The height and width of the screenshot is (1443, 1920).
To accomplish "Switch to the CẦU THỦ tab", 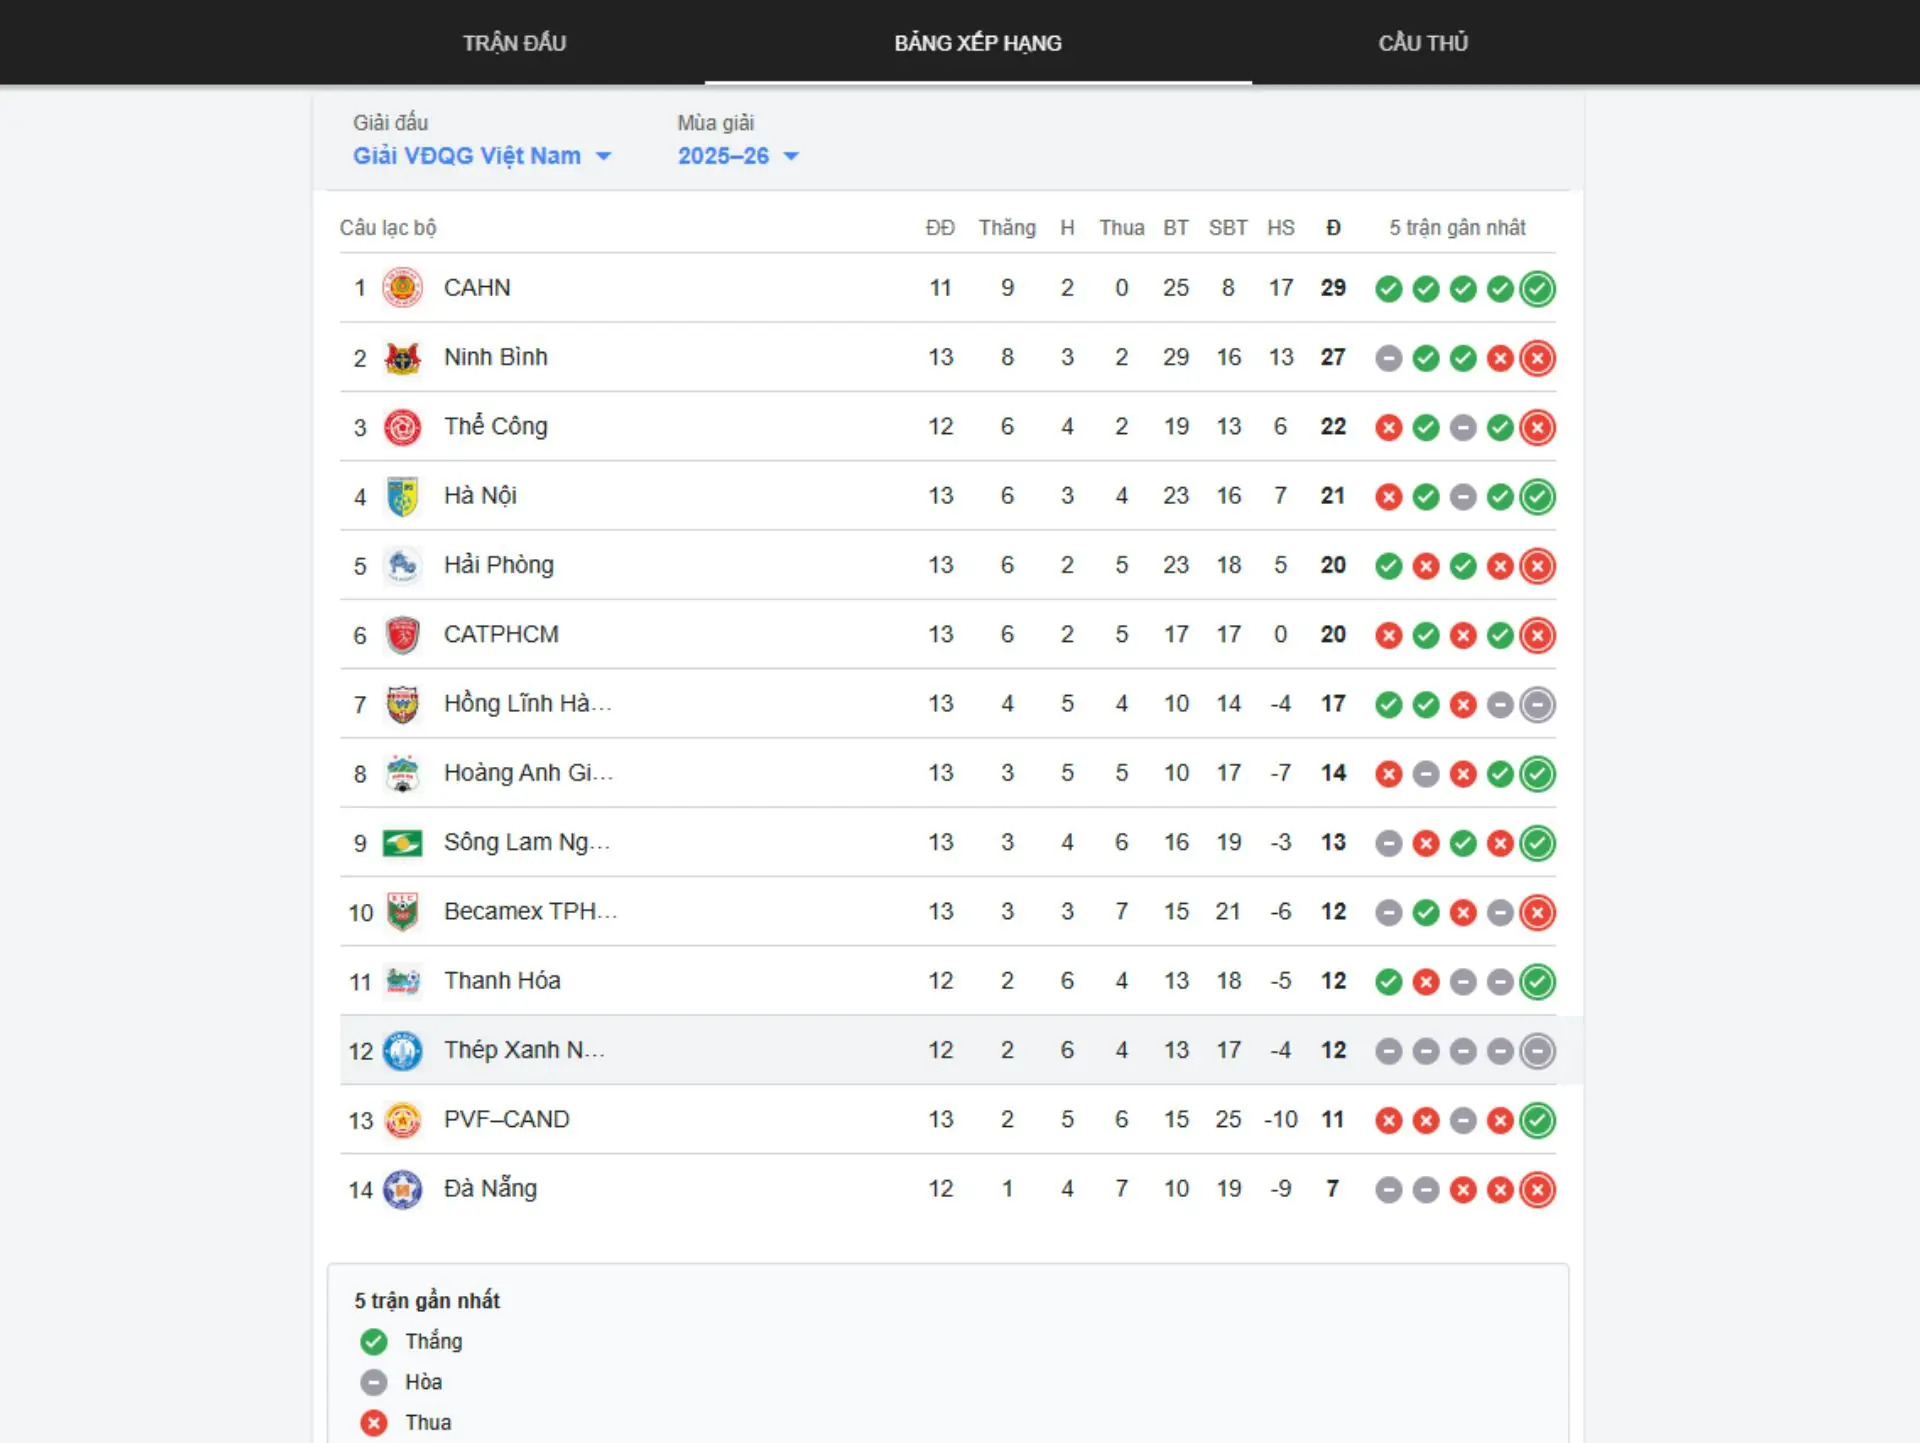I will [x=1423, y=43].
